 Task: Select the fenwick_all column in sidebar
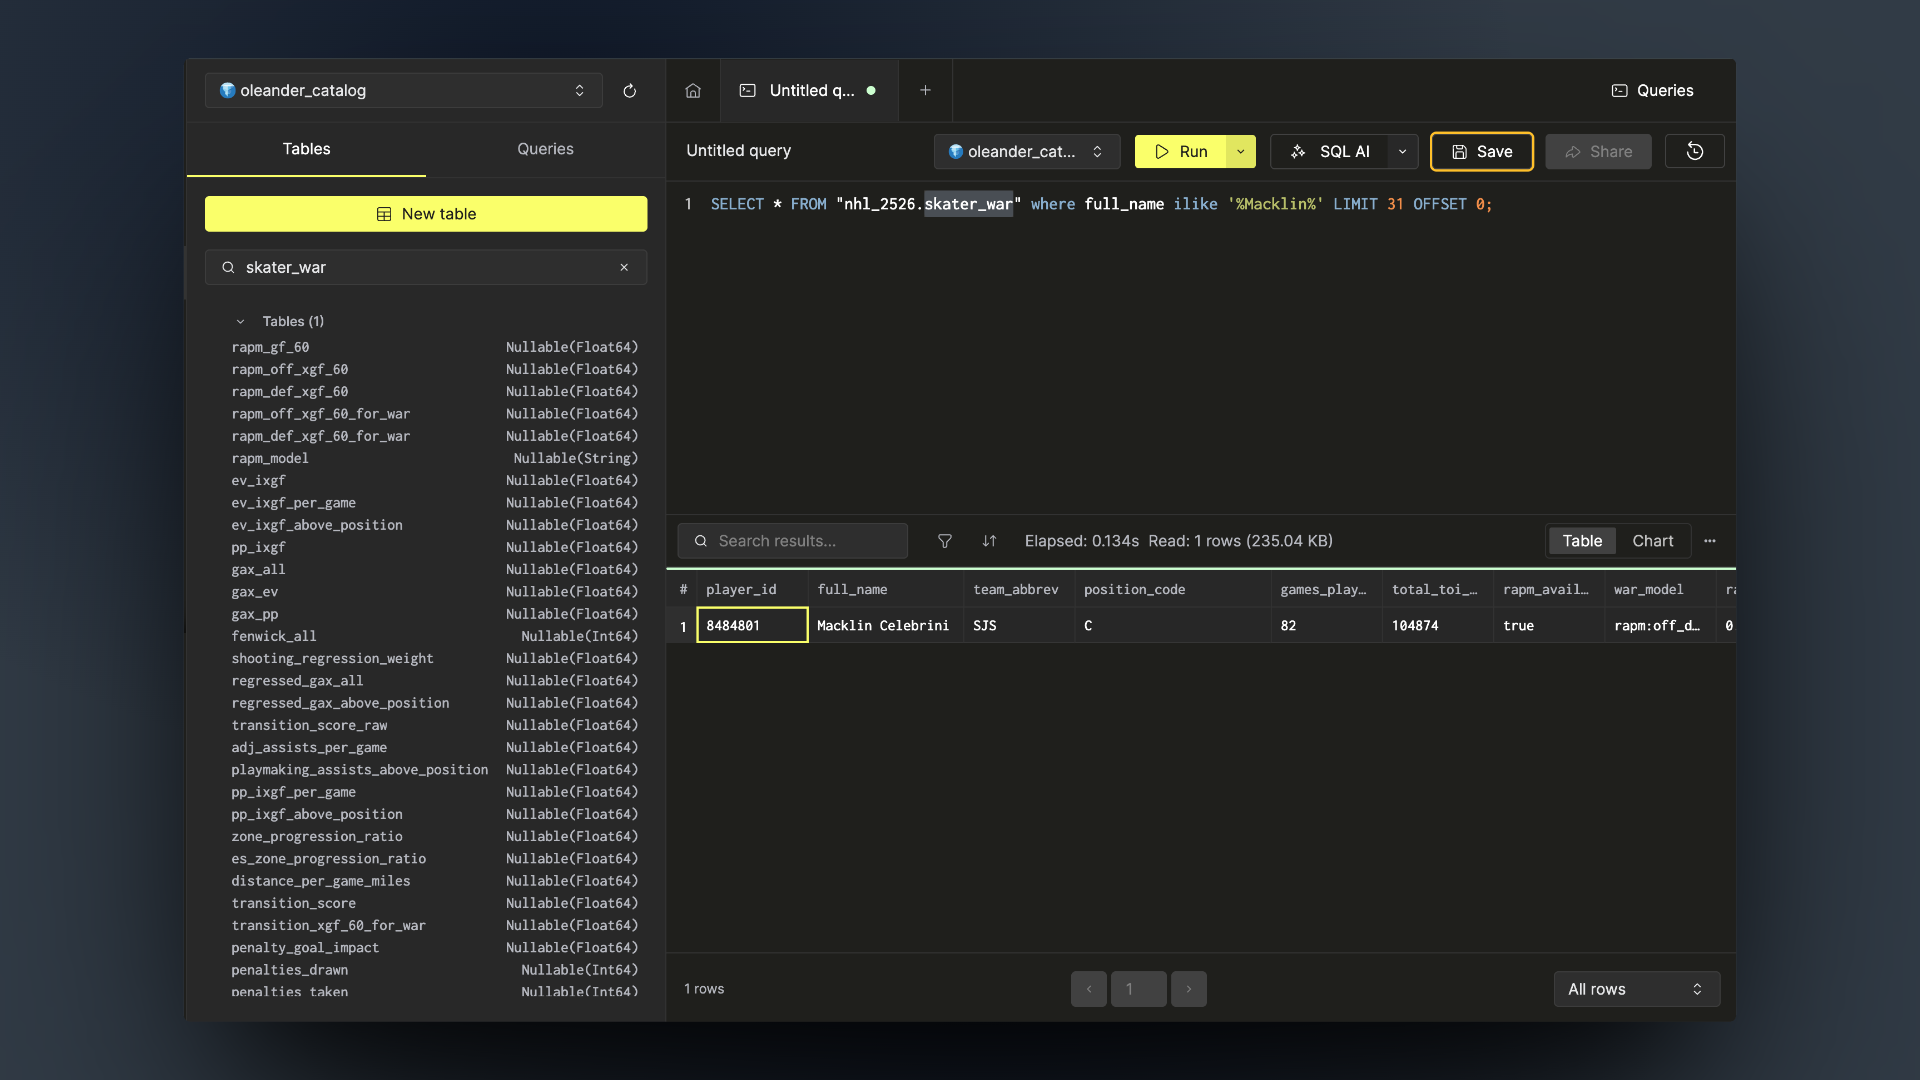pos(434,636)
